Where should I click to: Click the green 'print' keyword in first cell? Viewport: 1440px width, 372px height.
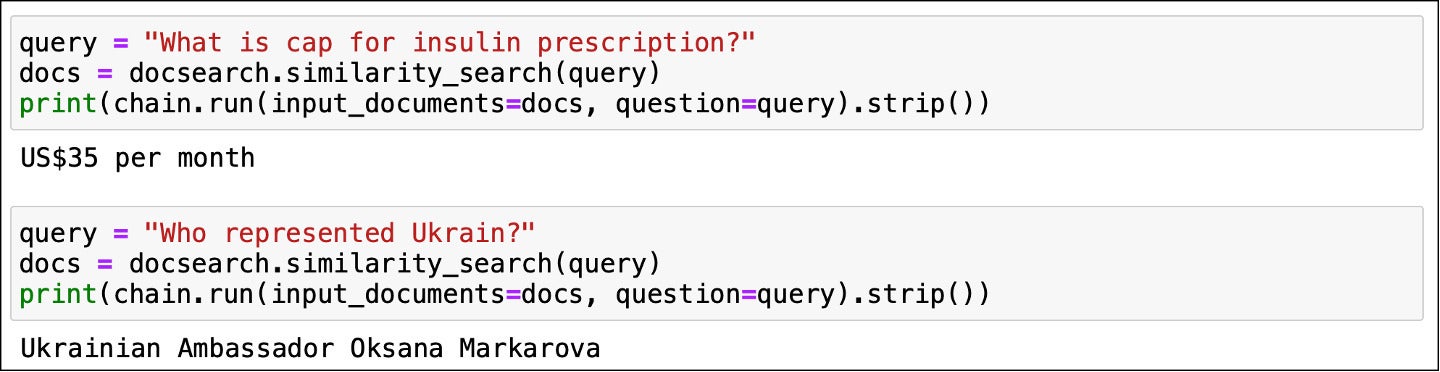point(60,102)
